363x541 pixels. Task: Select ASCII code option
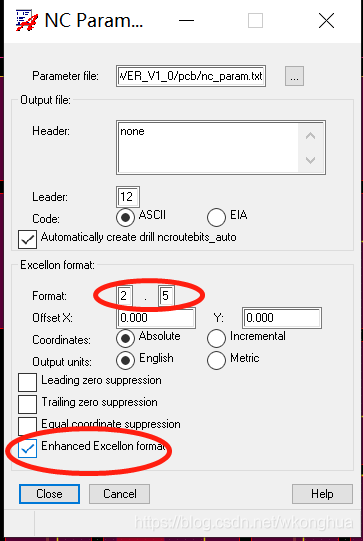tap(125, 217)
